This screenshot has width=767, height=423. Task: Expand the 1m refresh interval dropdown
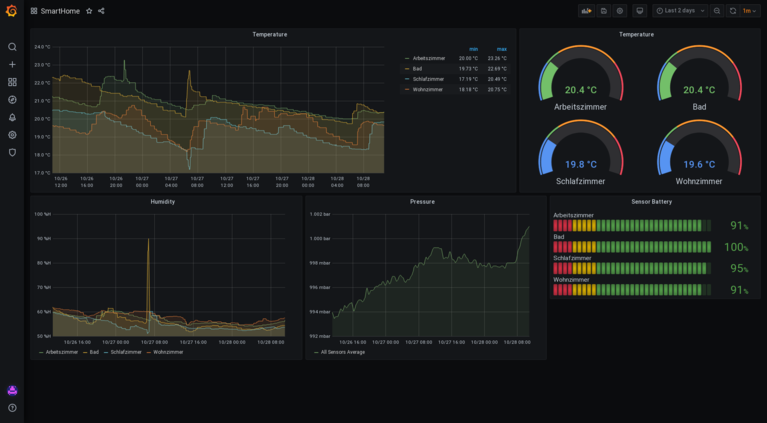[750, 11]
